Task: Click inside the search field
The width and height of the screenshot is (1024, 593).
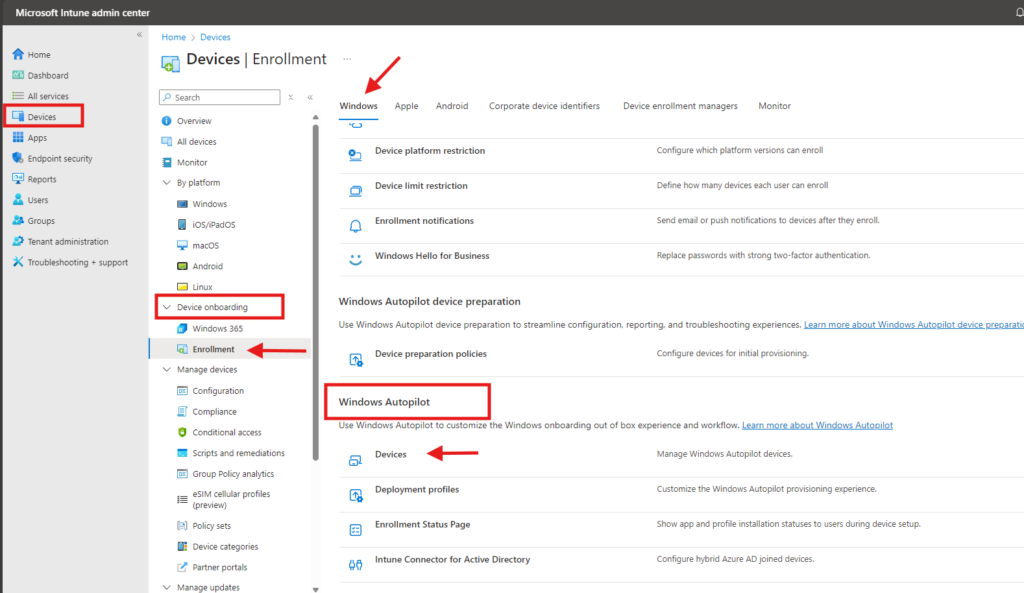Action: [x=219, y=97]
